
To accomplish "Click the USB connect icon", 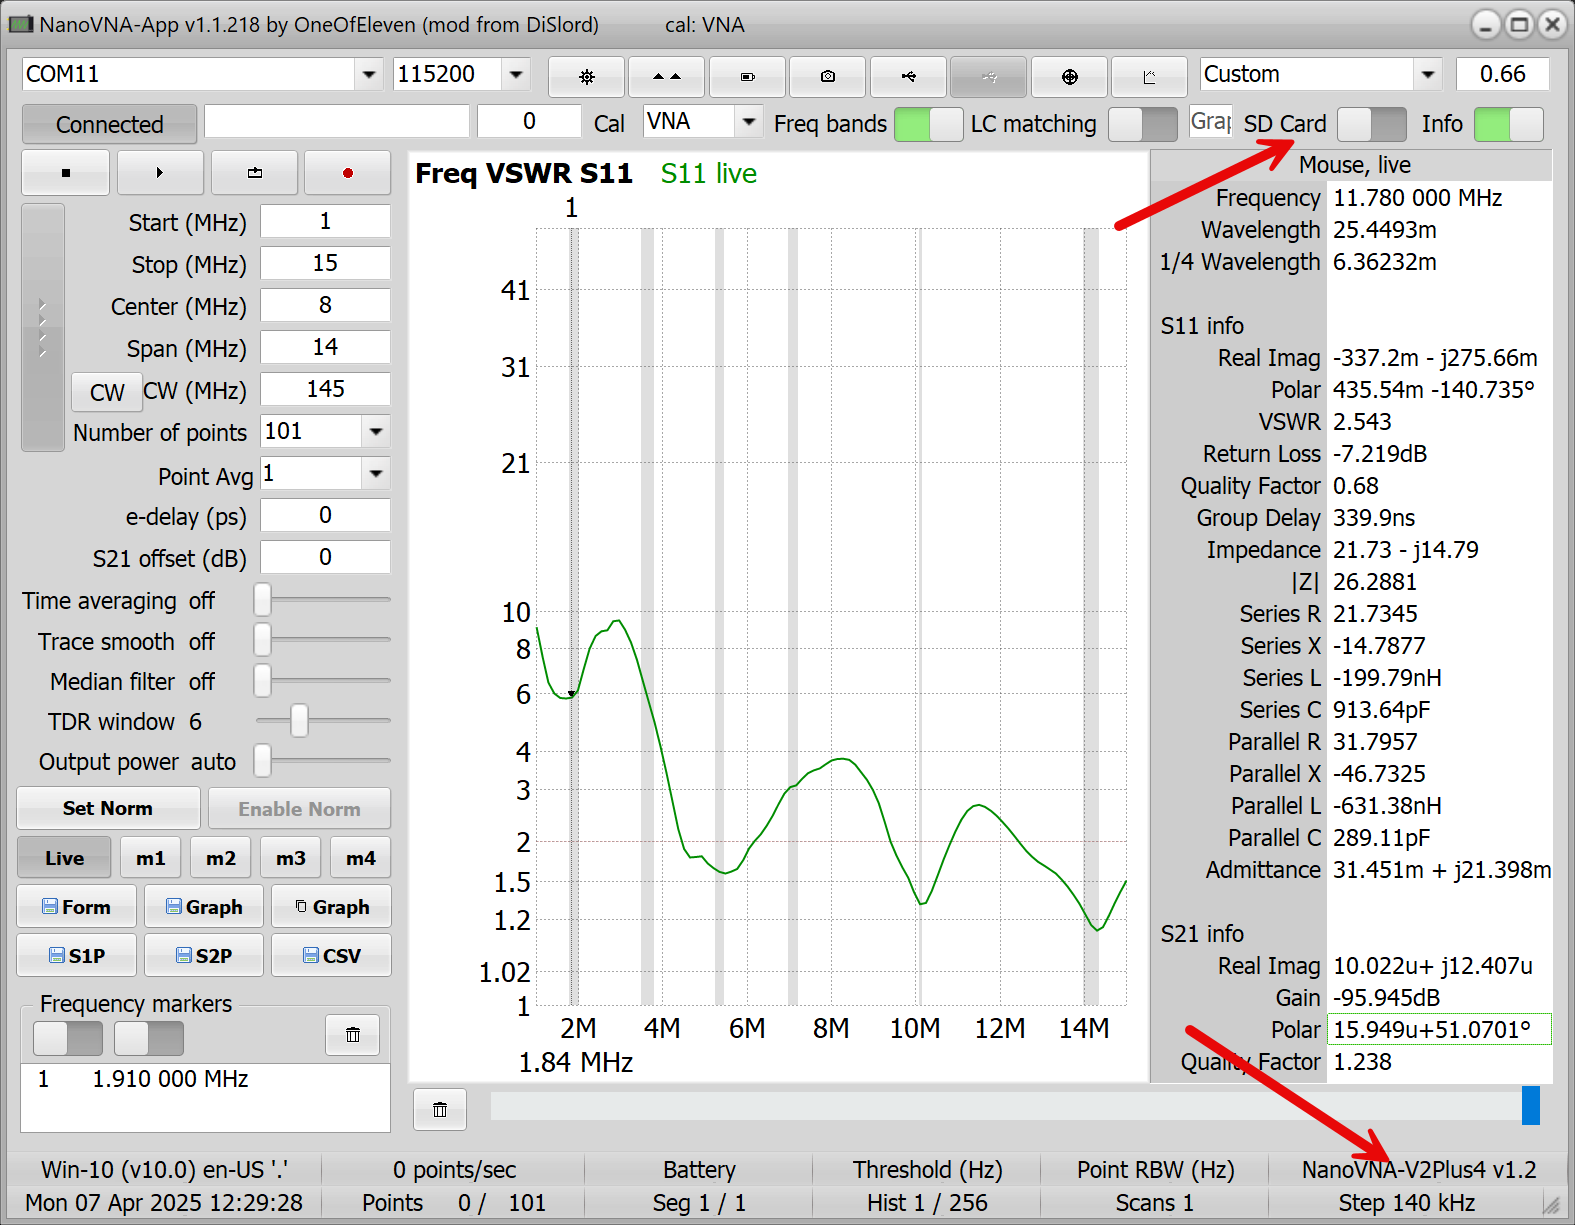I will (x=908, y=76).
